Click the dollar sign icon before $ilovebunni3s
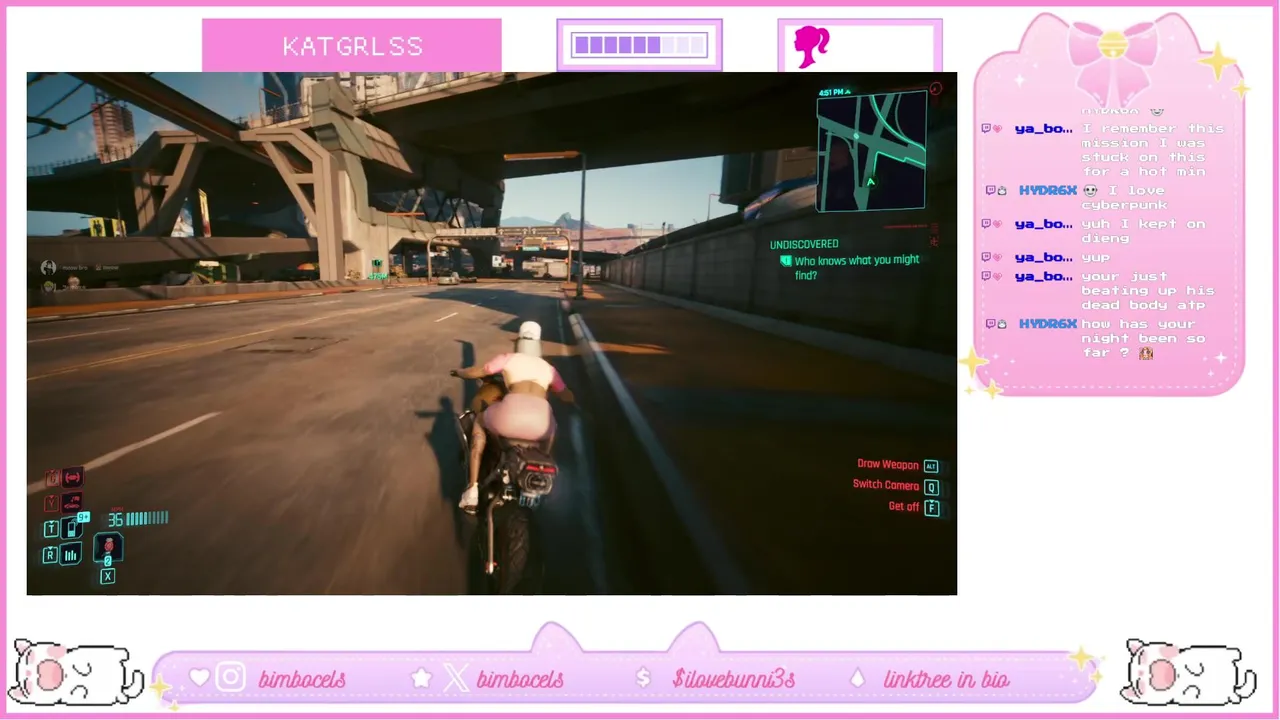Screen dimensions: 1280x720 (x=643, y=678)
